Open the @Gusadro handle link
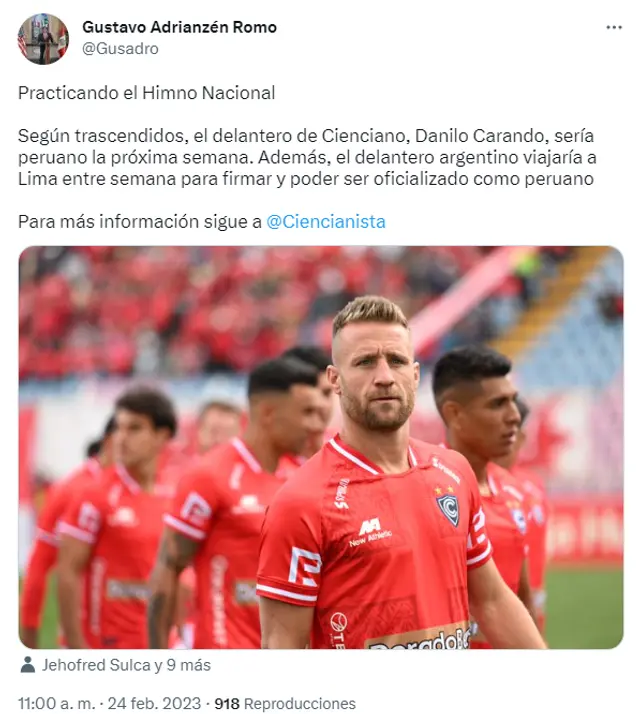This screenshot has width=640, height=714. coord(120,49)
